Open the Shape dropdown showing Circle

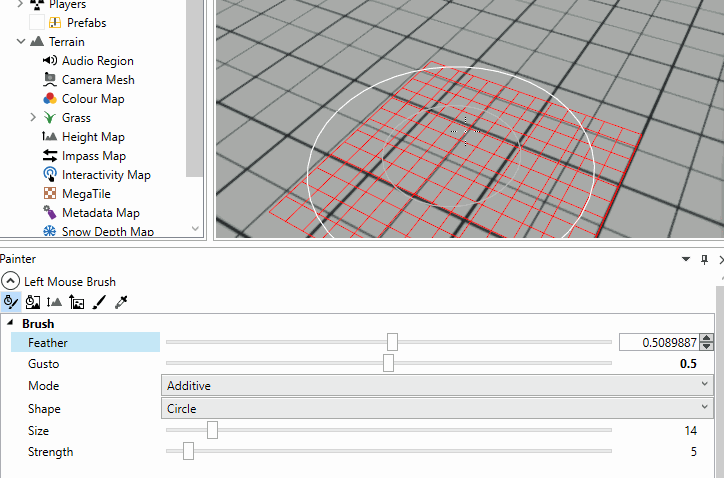pyautogui.click(x=437, y=408)
